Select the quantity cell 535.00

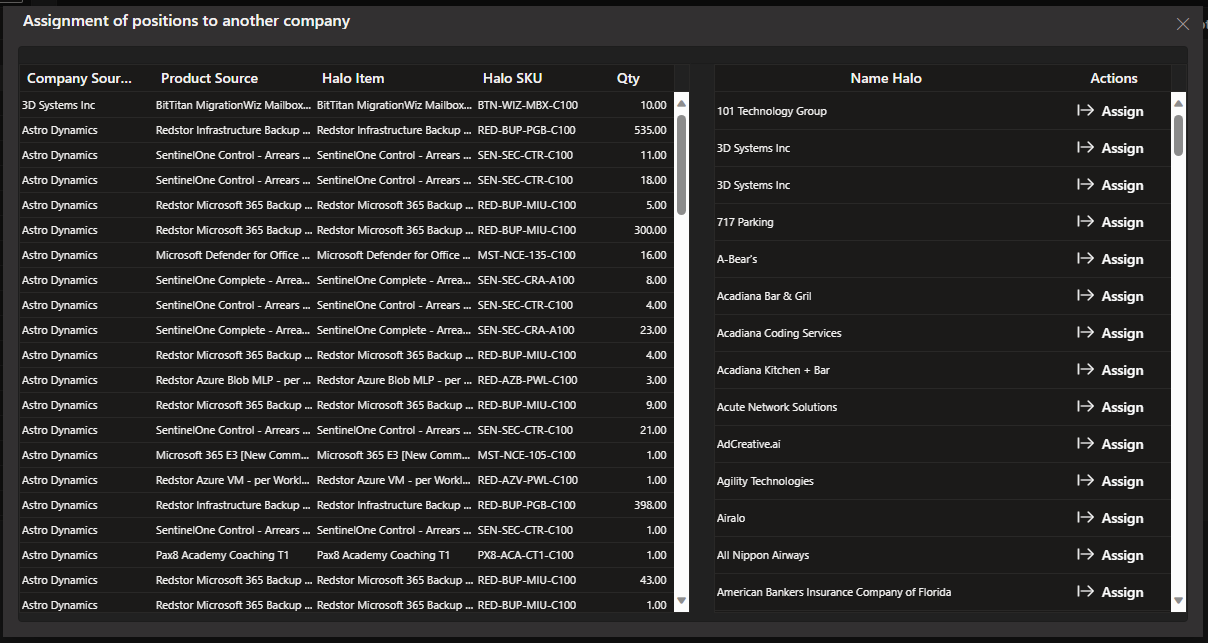click(x=650, y=130)
